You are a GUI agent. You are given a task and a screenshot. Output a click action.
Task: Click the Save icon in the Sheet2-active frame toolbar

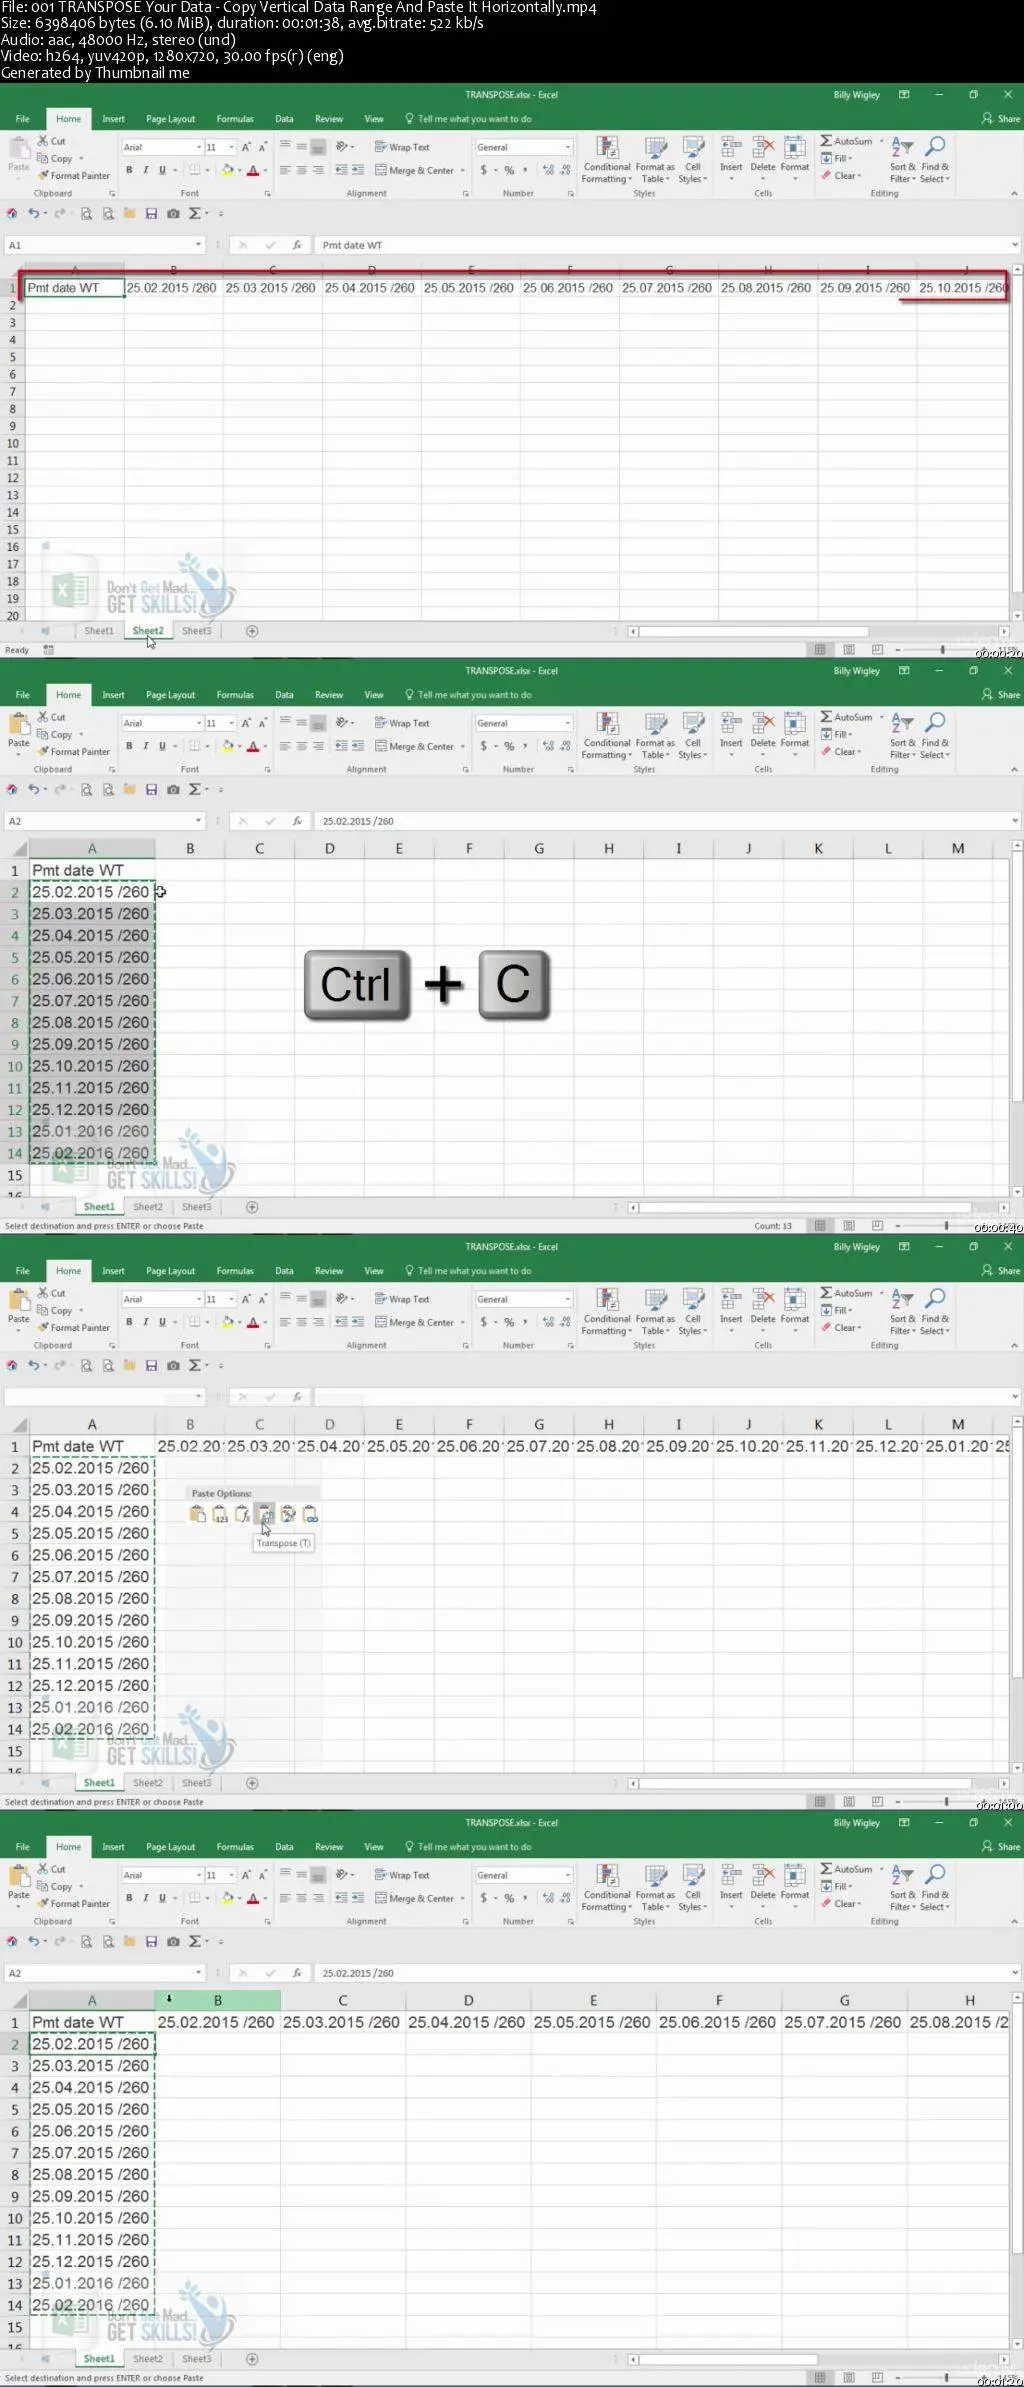[x=151, y=213]
